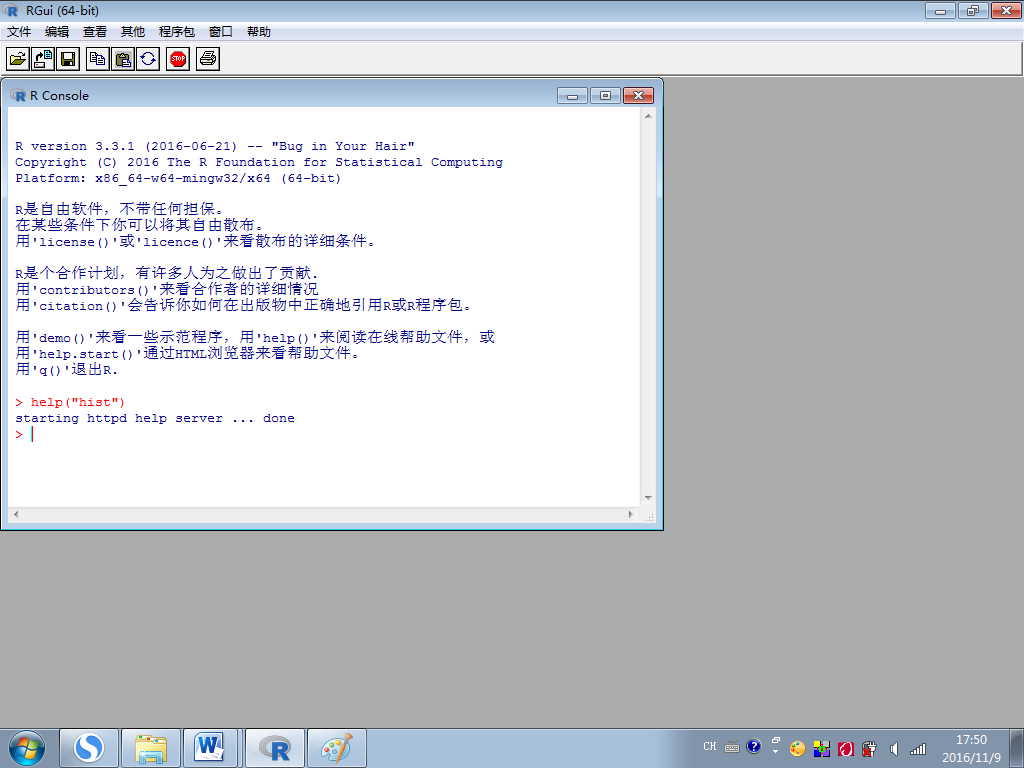Image resolution: width=1024 pixels, height=768 pixels.
Task: Restore down the RGui main window
Action: tap(973, 10)
